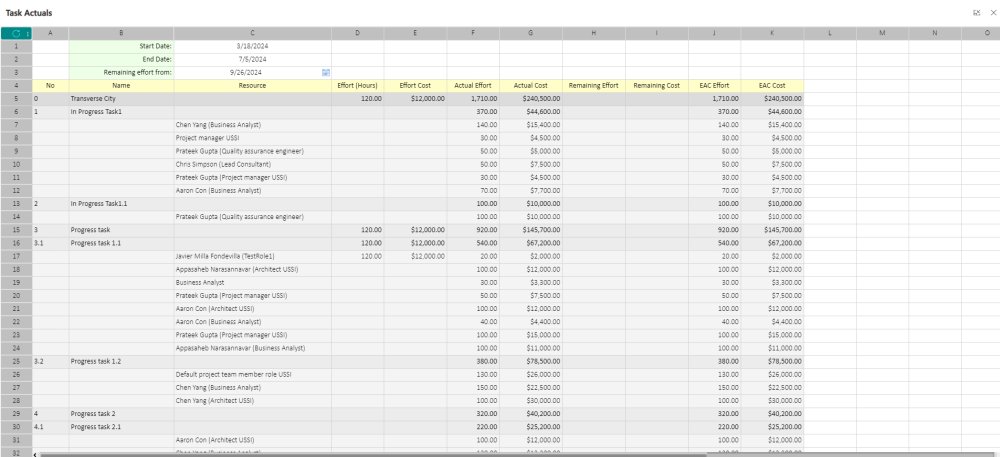Click 'Appasaheb Narasannavar (Architect USSI)' resource cell
This screenshot has height=457, width=1000.
[x=253, y=269]
